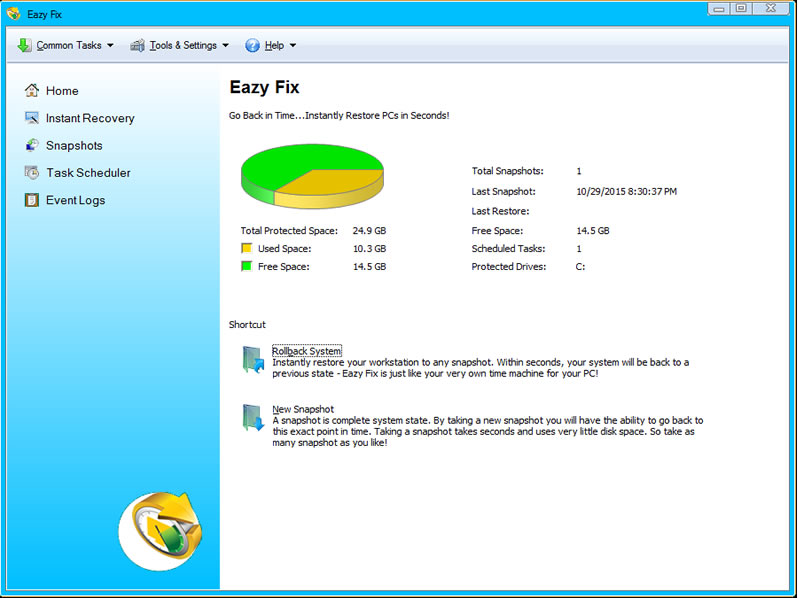The height and width of the screenshot is (598, 798).
Task: Expand the Help dropdown arrow
Action: pos(293,45)
